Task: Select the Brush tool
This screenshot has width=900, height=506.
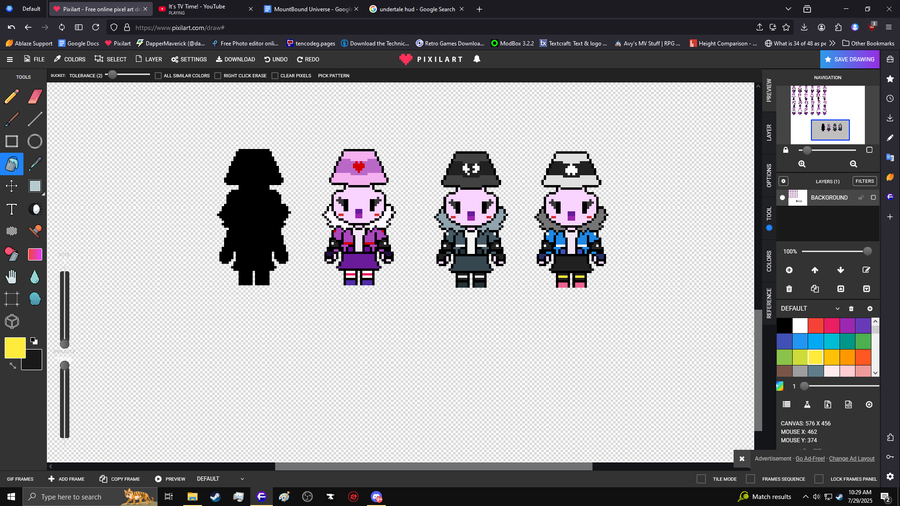Action: coord(11,119)
